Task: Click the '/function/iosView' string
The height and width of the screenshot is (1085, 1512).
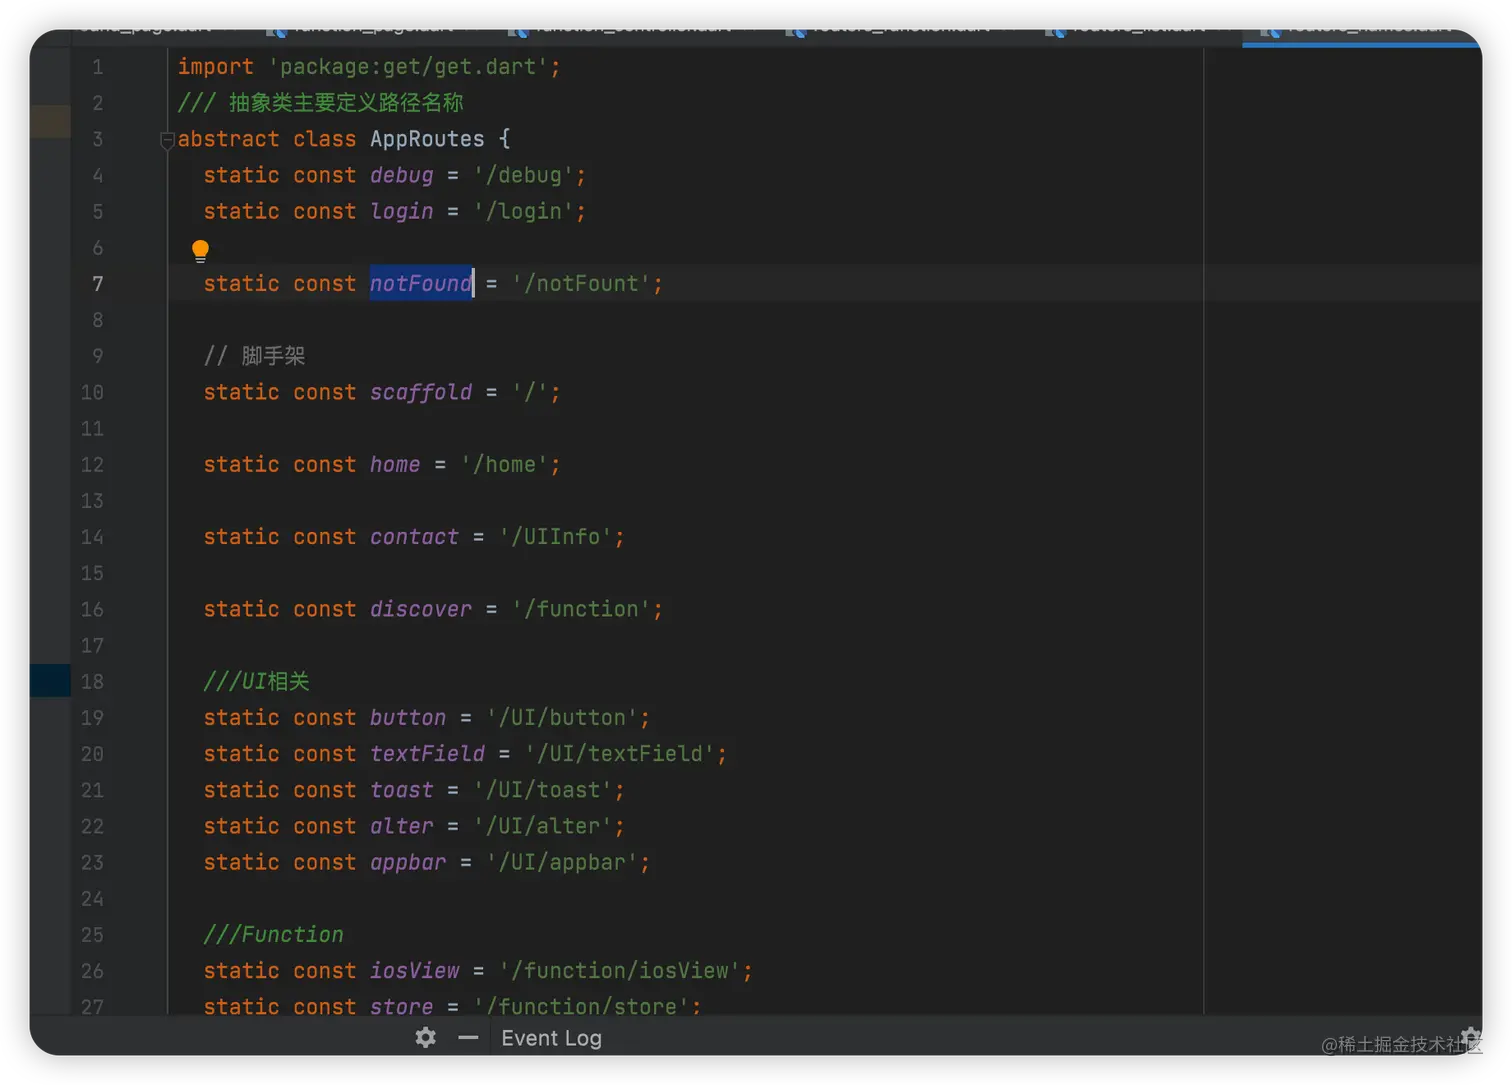Action: (620, 970)
